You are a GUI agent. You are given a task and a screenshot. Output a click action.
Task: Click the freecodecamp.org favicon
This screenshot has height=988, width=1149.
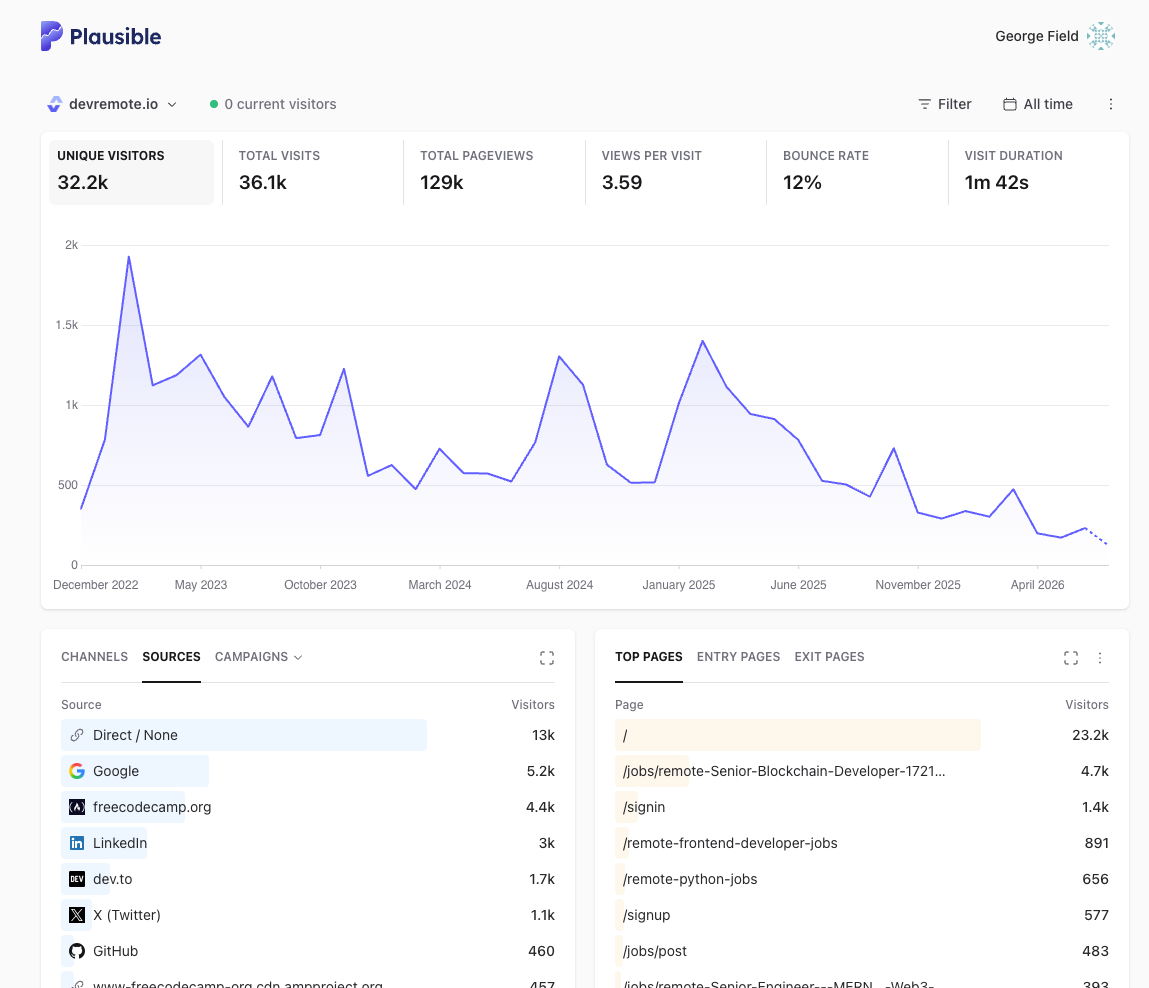77,807
